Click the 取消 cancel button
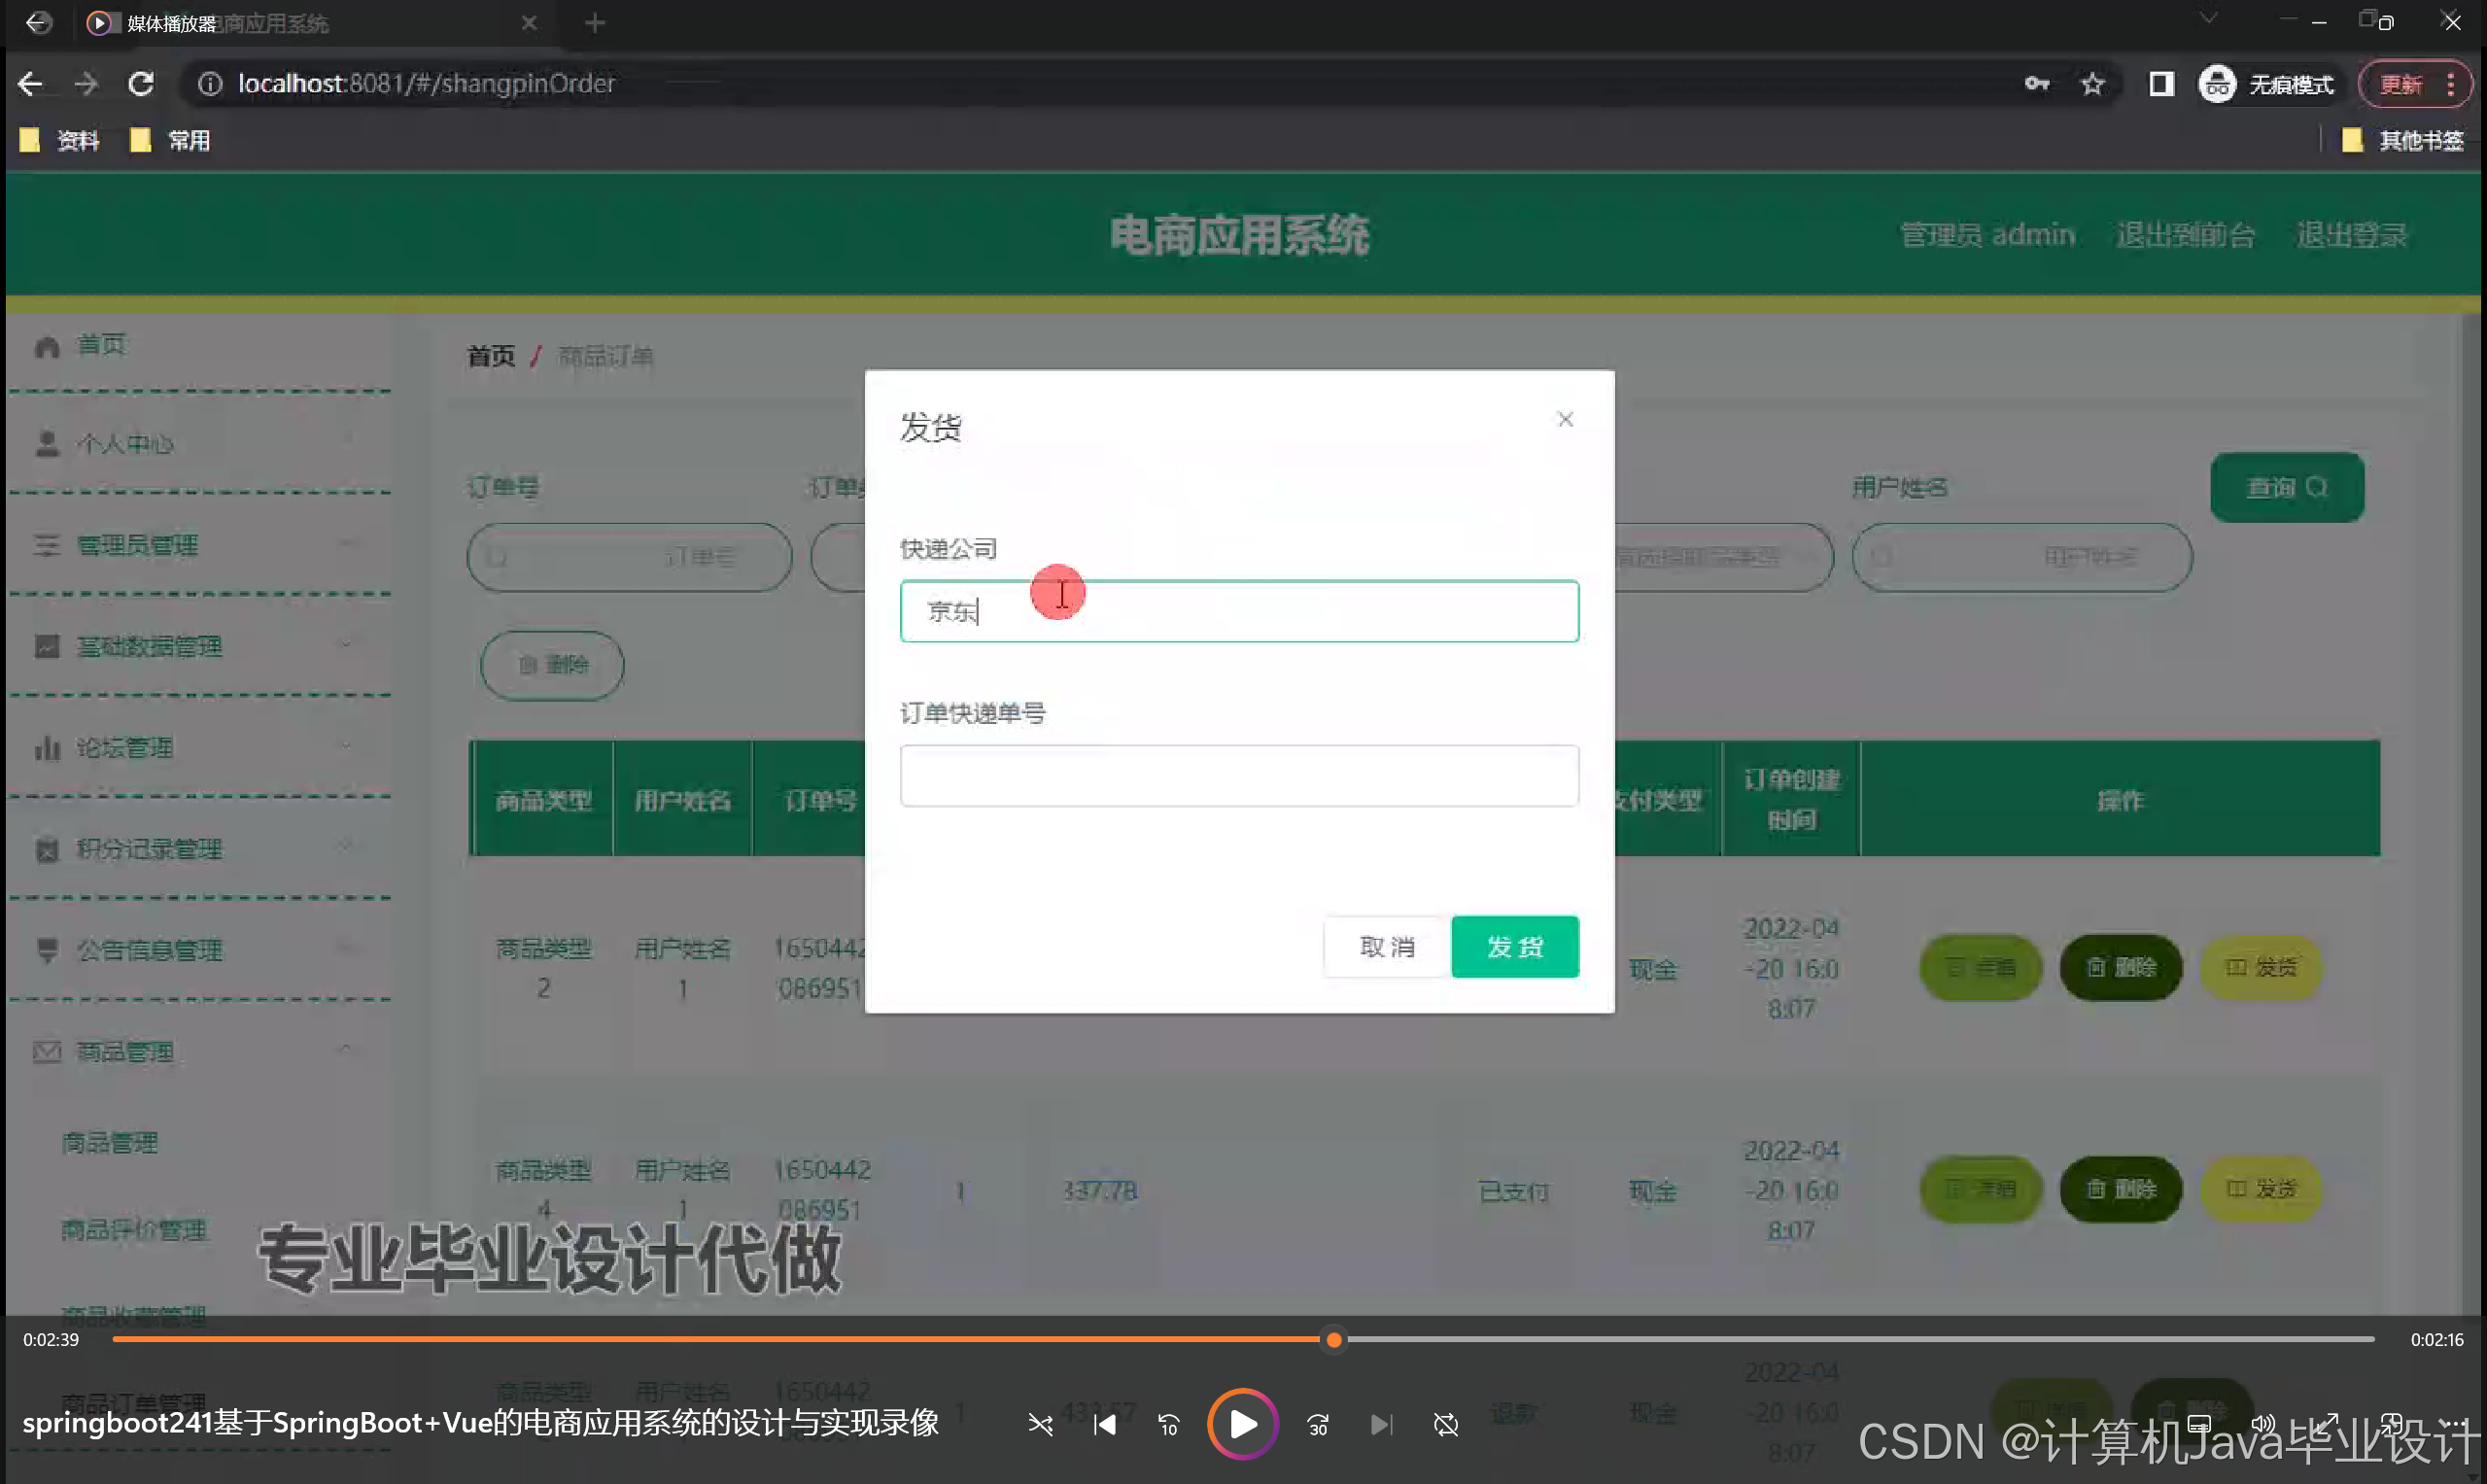 1386,946
